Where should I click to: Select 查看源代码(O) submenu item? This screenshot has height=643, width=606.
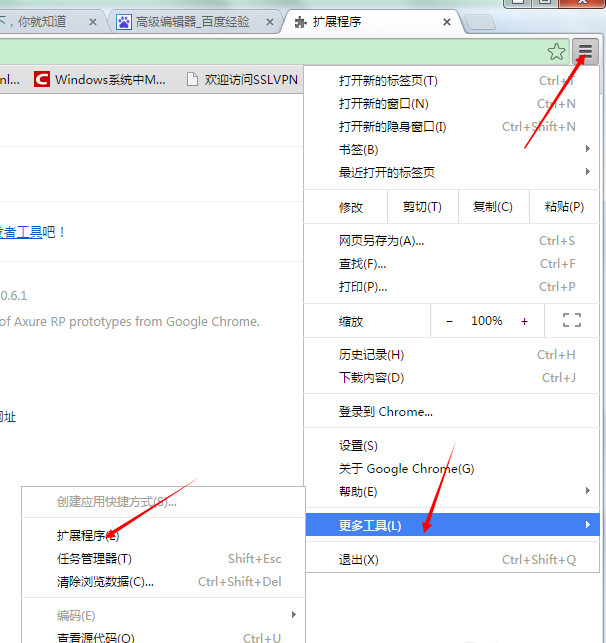pos(163,636)
